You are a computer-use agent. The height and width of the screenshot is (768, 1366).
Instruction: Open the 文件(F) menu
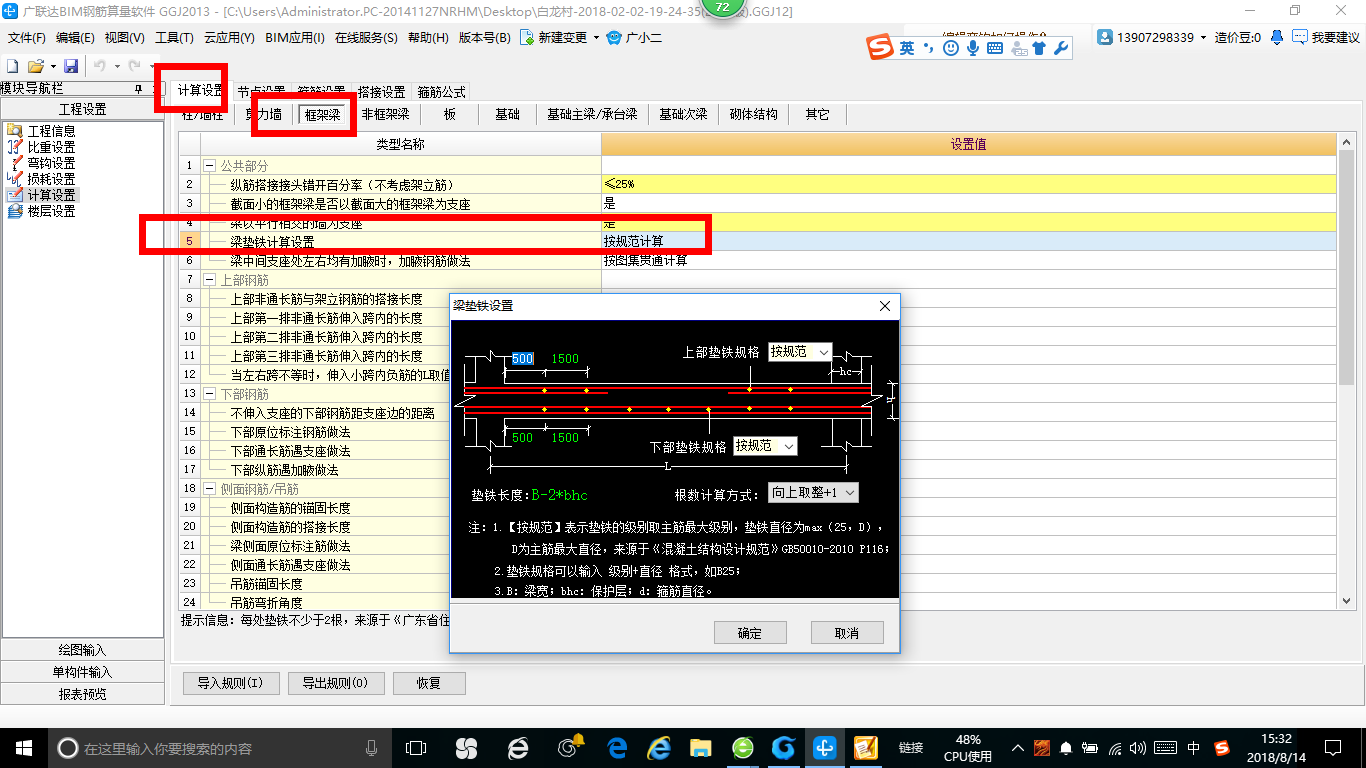tap(27, 38)
